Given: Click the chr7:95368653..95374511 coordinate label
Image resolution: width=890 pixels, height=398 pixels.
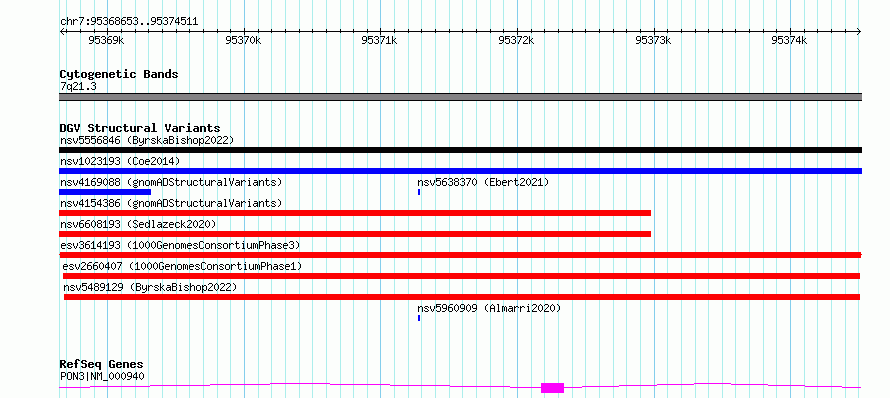Looking at the screenshot, I should [x=129, y=22].
